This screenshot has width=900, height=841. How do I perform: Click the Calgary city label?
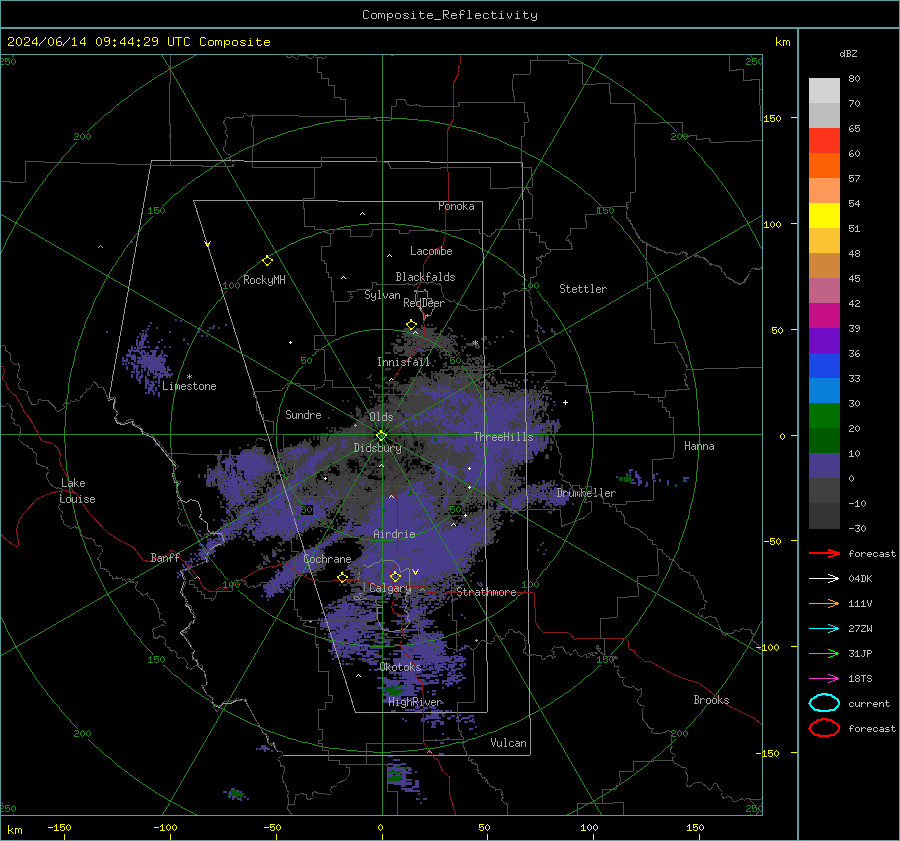point(390,588)
